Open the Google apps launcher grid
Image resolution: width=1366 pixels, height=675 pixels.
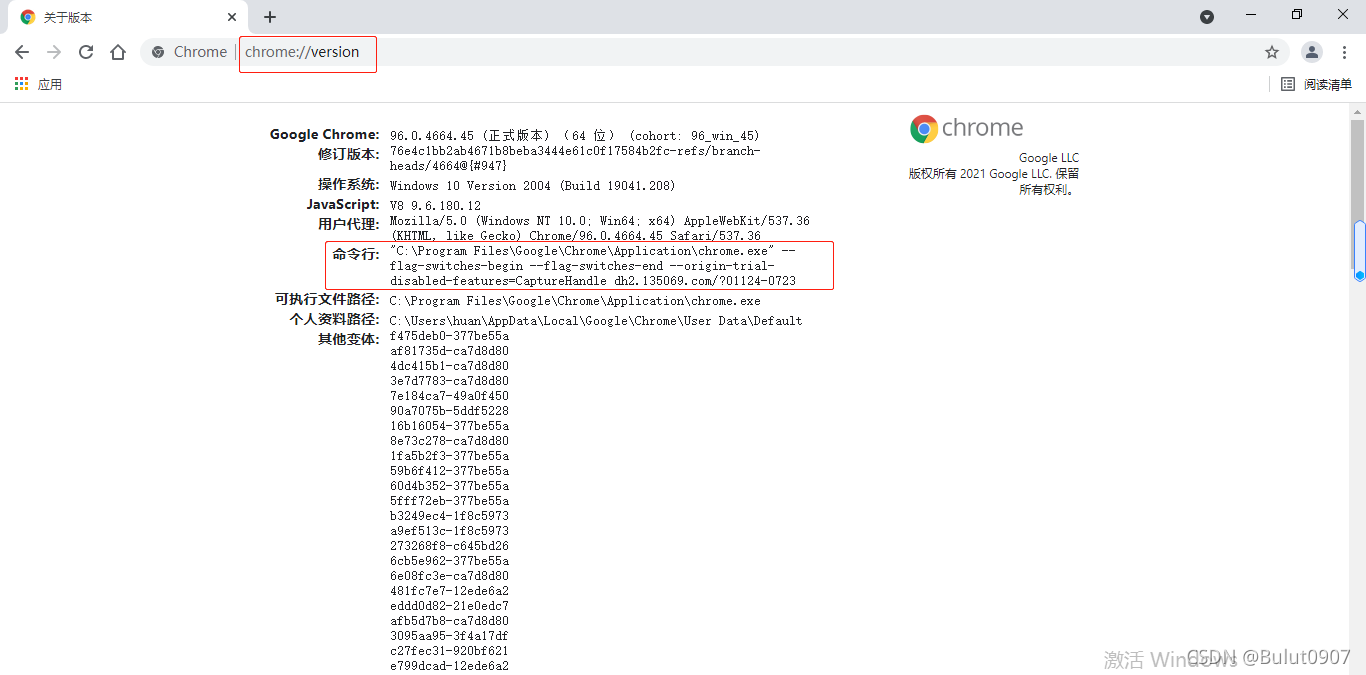point(21,84)
